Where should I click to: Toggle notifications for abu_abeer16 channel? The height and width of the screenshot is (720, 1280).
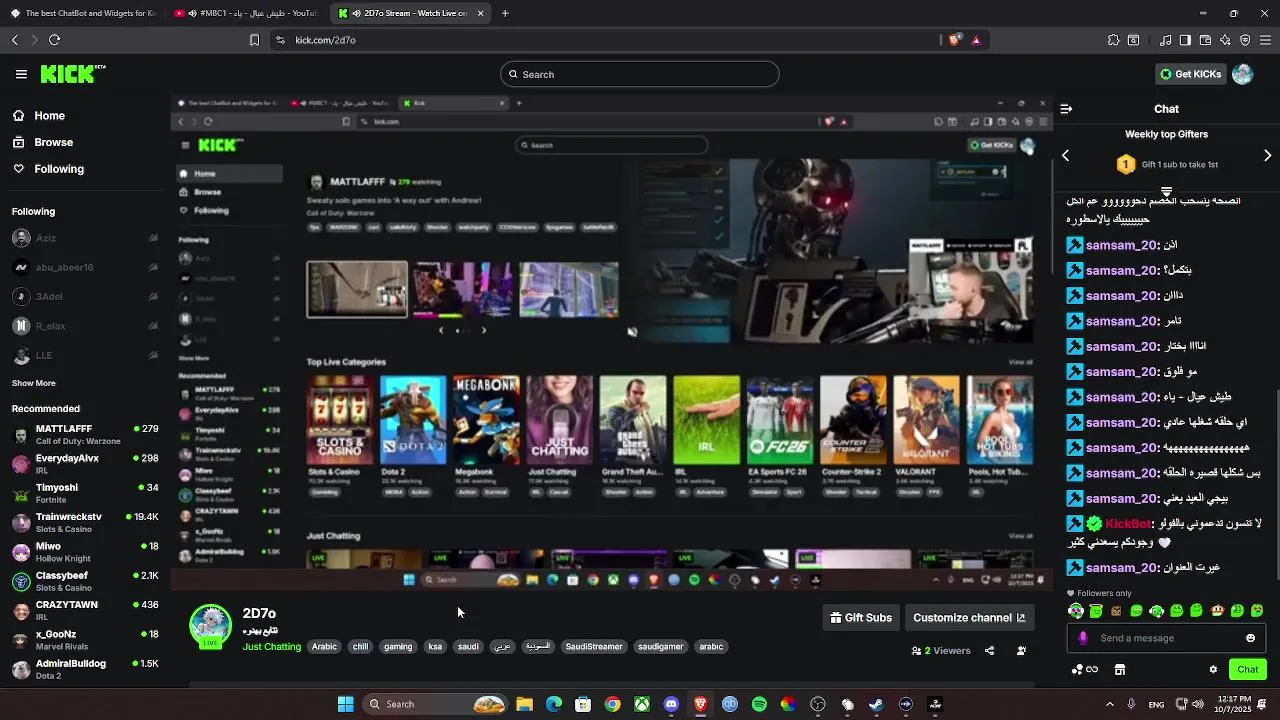[x=153, y=267]
